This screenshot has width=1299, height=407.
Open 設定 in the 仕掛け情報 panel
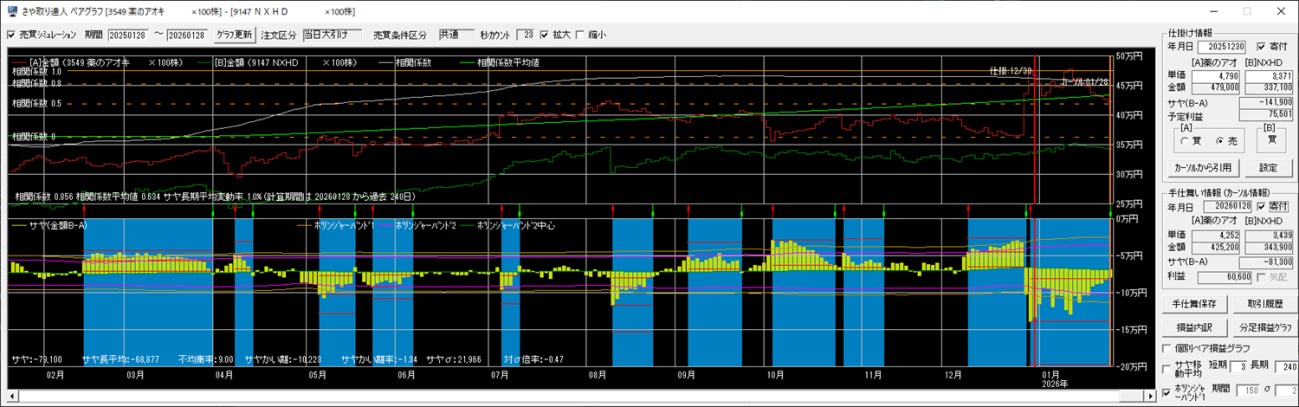pyautogui.click(x=1267, y=168)
